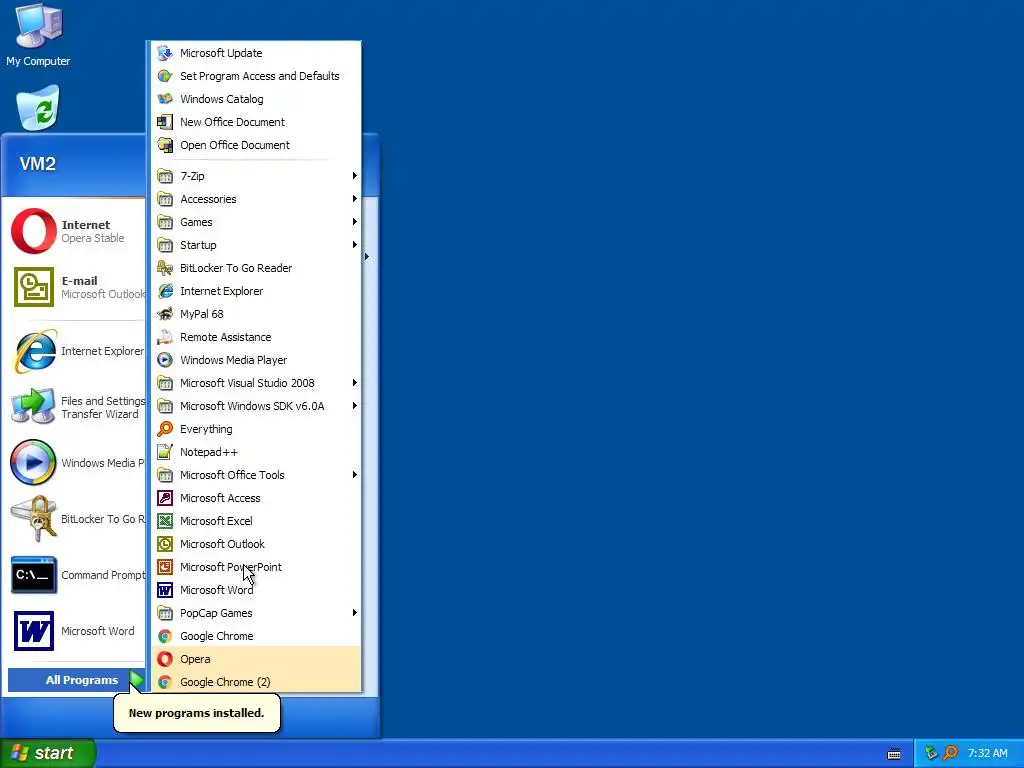Launch Microsoft Word from the recent list
Image resolution: width=1024 pixels, height=768 pixels.
pyautogui.click(x=76, y=631)
